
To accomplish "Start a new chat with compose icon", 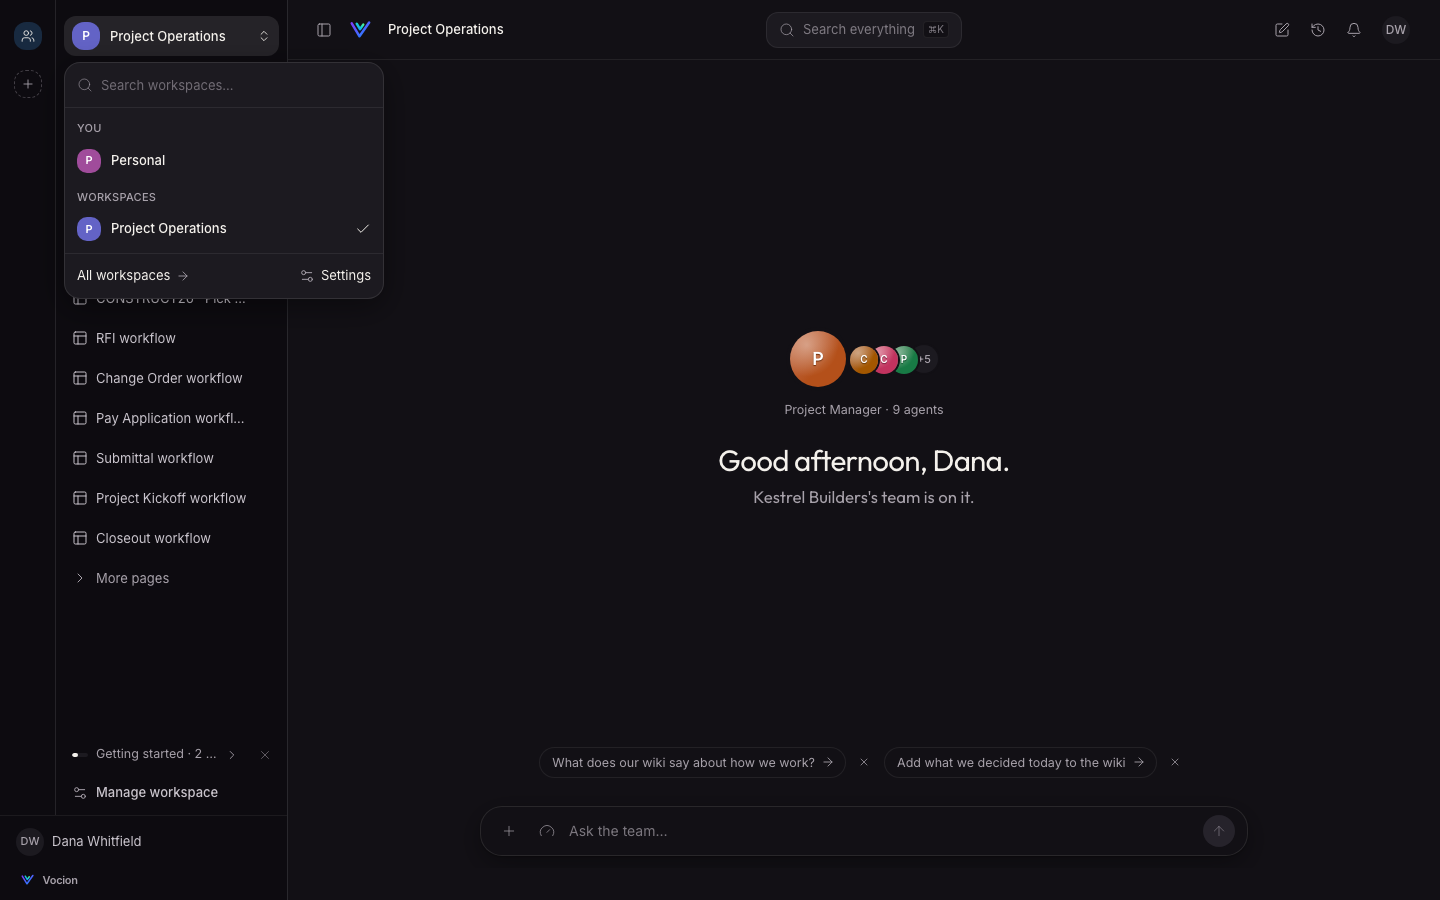I will 1282,30.
